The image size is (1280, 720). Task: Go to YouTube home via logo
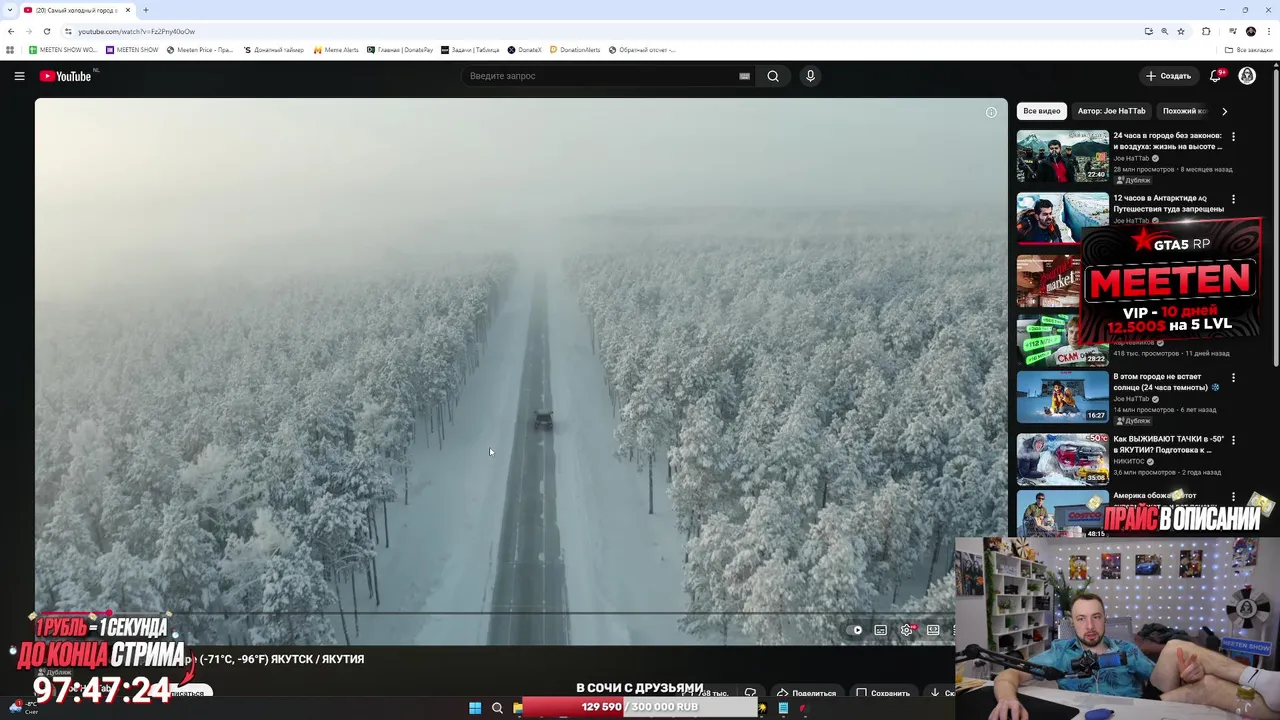tap(66, 76)
